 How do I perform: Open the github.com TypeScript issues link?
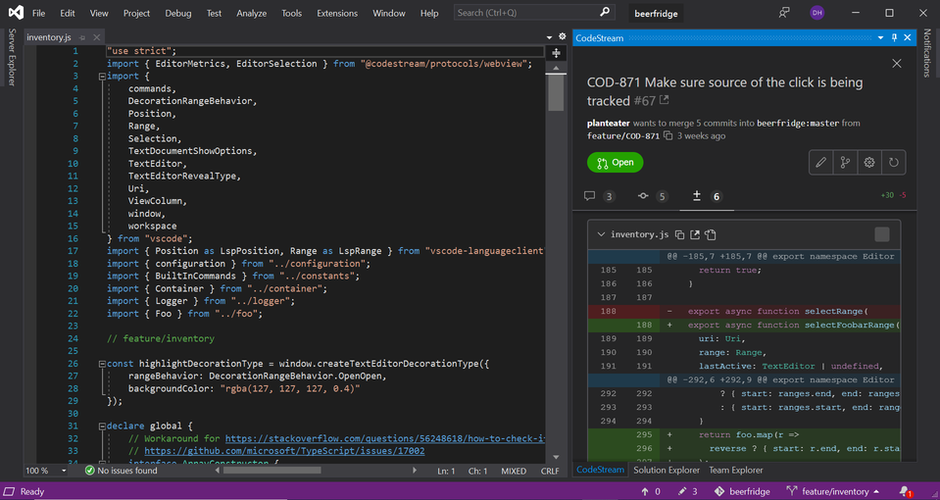[284, 451]
